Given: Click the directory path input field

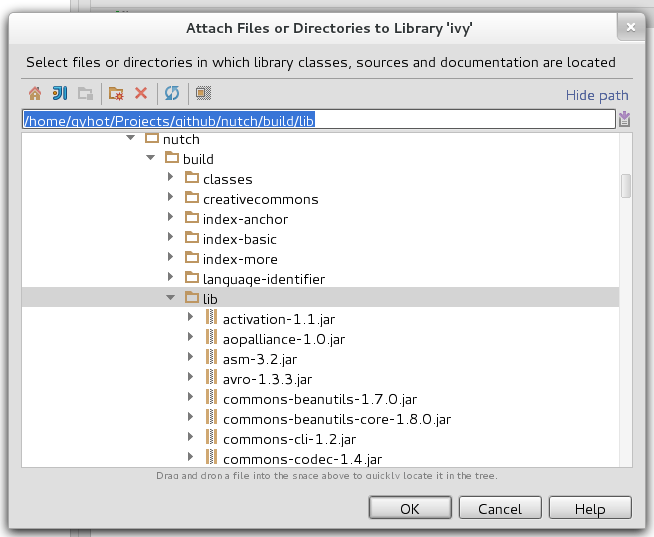Looking at the screenshot, I should [319, 119].
